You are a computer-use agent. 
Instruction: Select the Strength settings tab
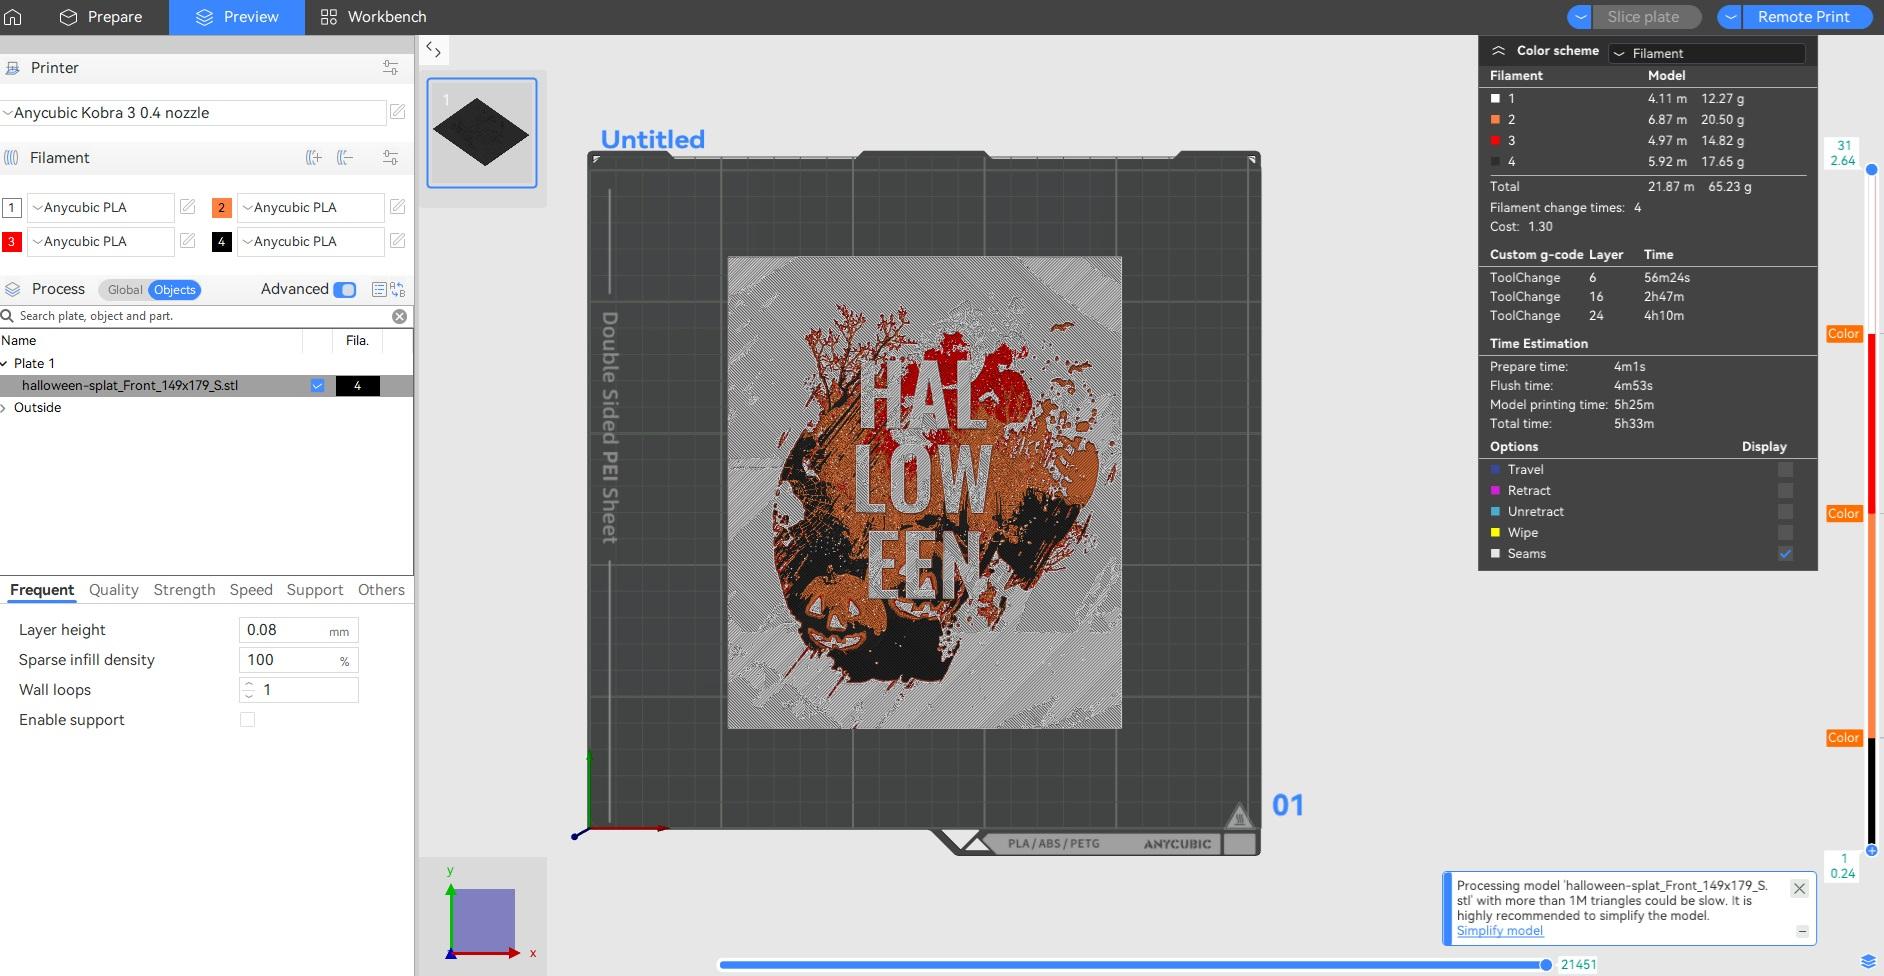point(184,590)
